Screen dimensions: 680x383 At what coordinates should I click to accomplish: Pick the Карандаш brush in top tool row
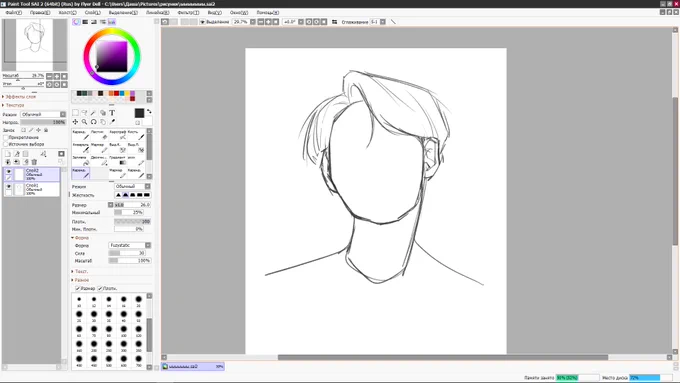[81, 134]
